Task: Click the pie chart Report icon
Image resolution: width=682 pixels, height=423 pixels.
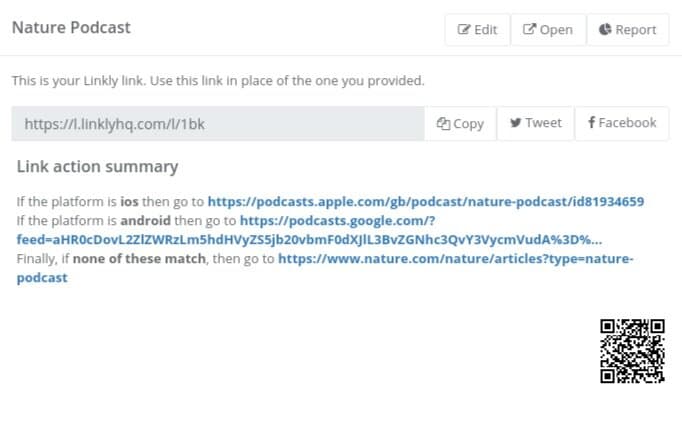Action: pos(605,30)
